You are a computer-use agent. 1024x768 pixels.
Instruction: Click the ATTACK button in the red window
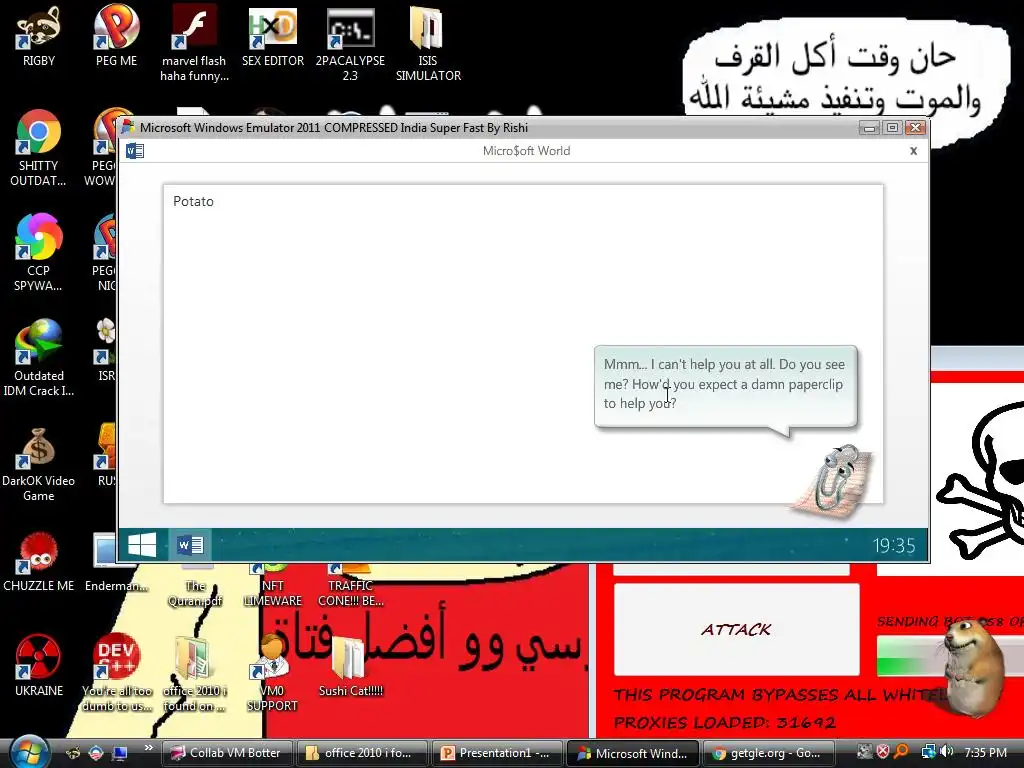point(736,630)
